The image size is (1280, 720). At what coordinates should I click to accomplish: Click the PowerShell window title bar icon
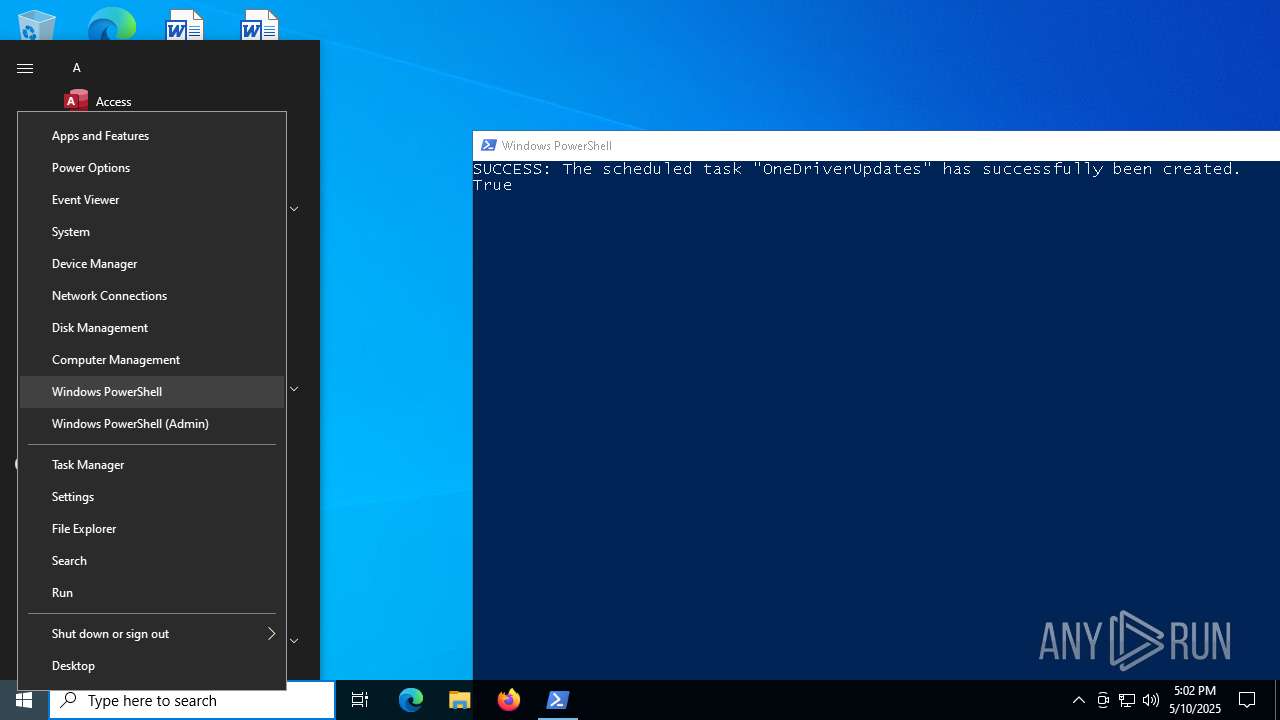point(489,145)
